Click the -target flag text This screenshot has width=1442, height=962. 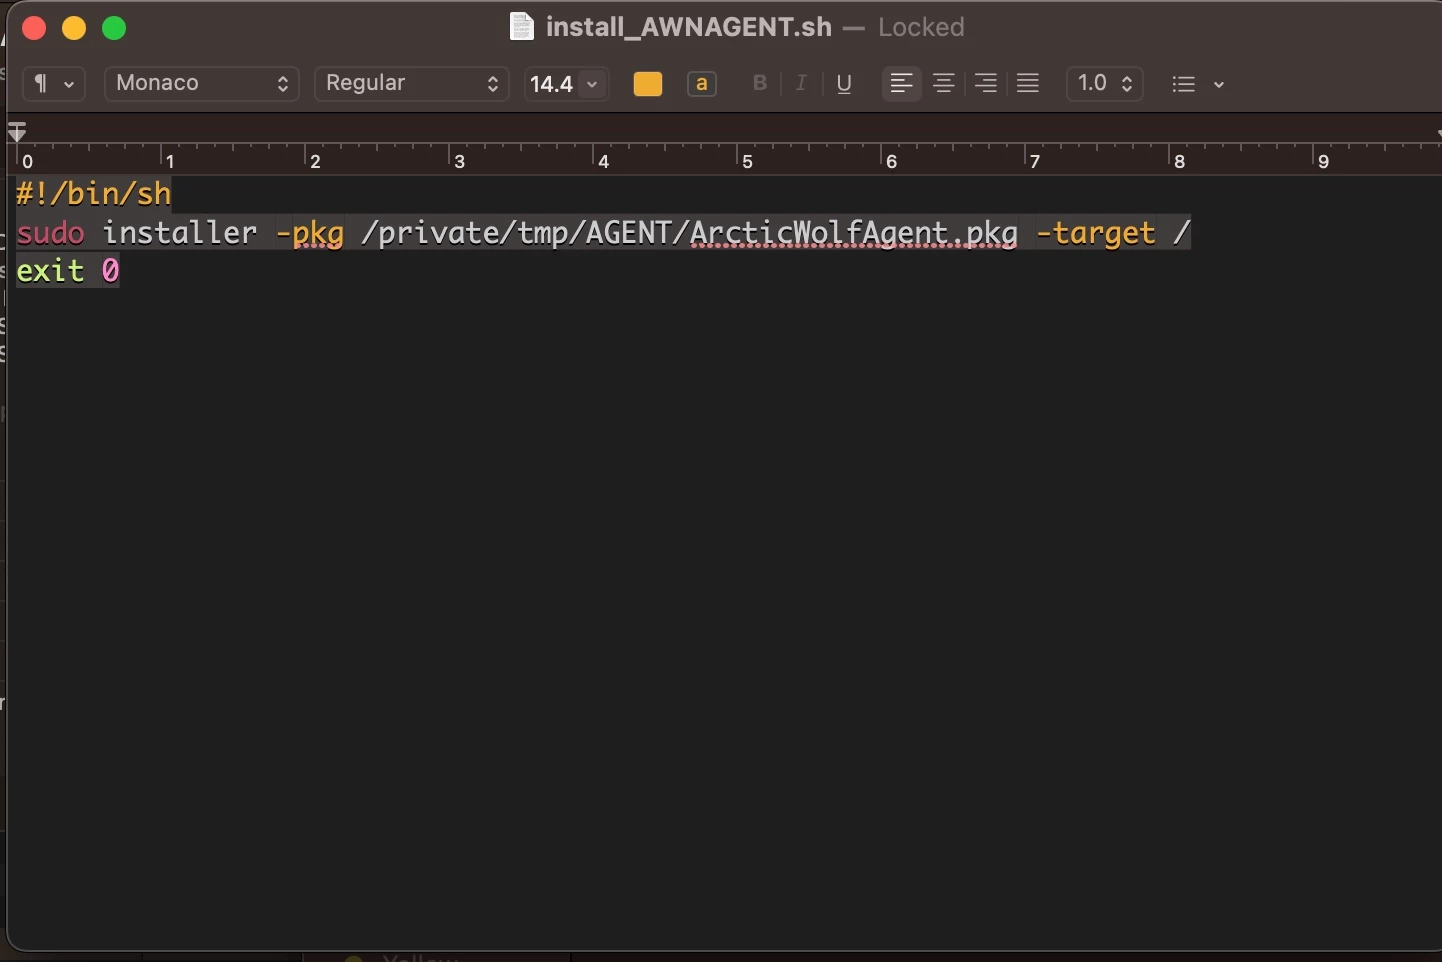pos(1096,233)
